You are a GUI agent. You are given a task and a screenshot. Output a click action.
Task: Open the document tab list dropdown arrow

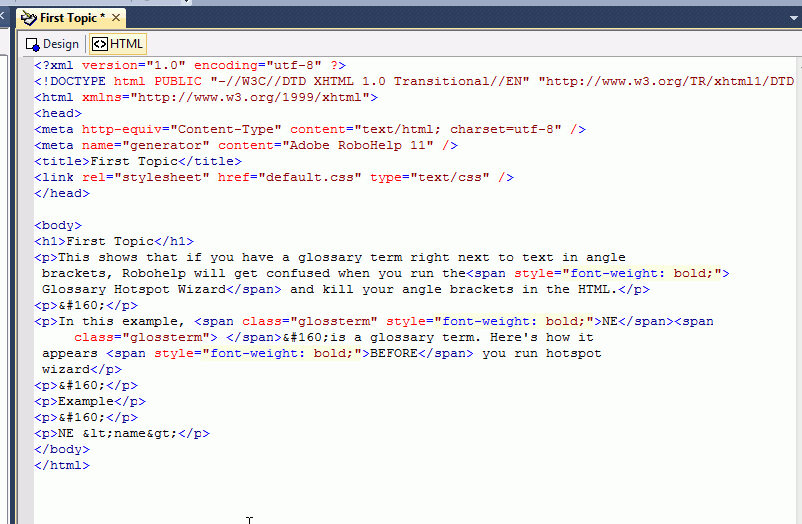[793, 18]
